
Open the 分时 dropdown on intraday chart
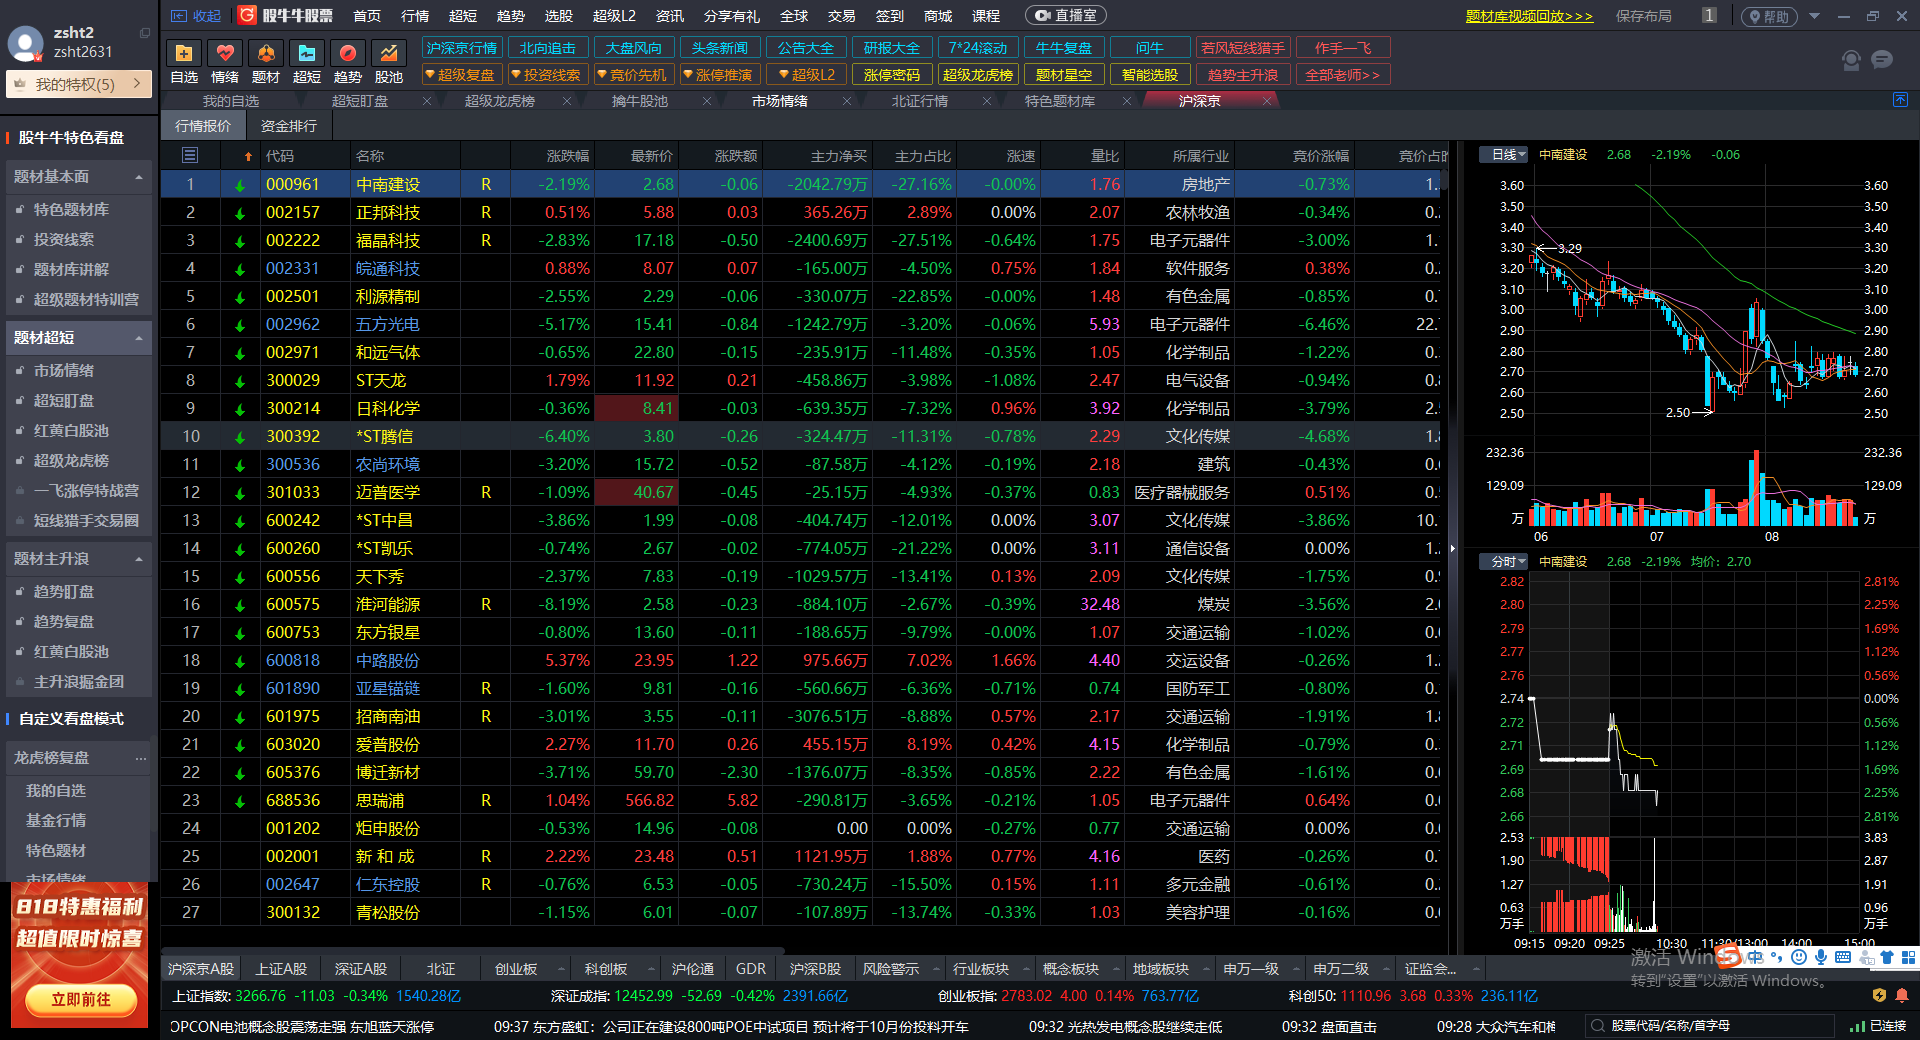1504,562
